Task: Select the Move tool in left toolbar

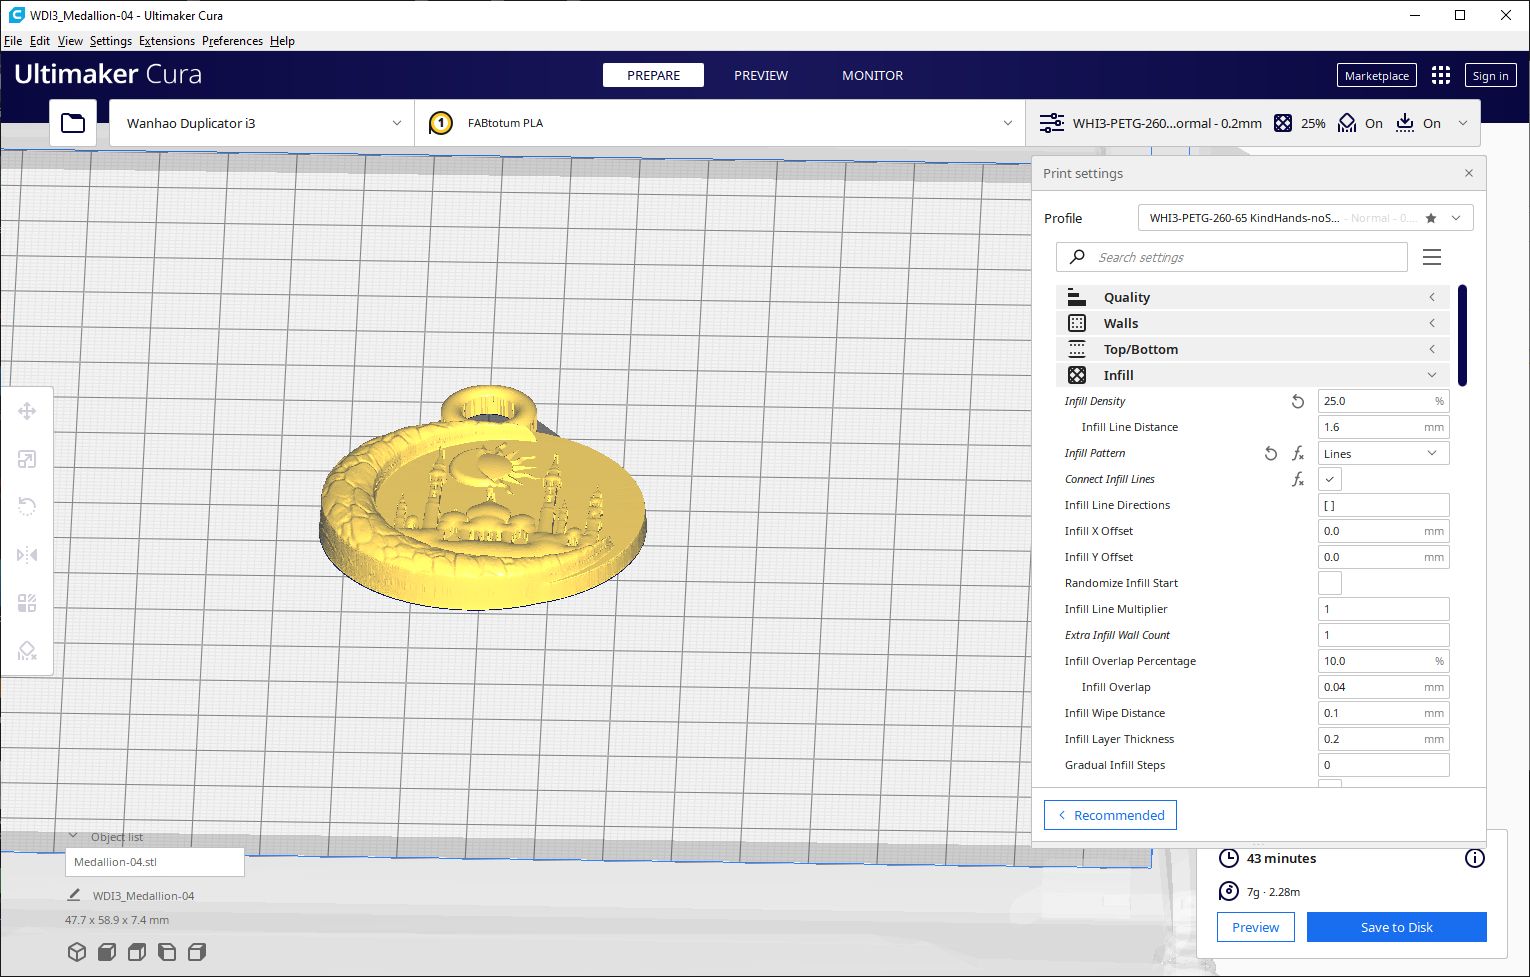Action: 27,411
